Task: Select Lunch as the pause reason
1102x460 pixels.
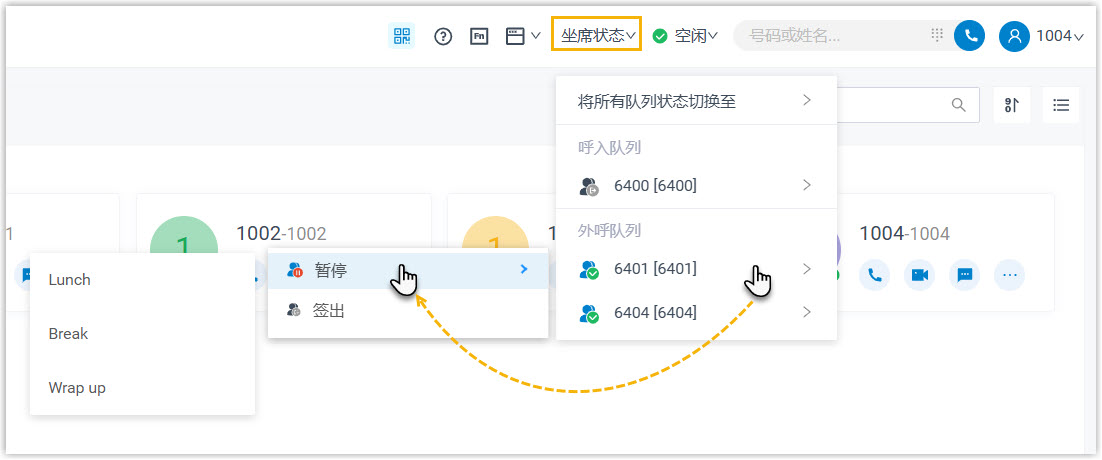Action: [70, 280]
